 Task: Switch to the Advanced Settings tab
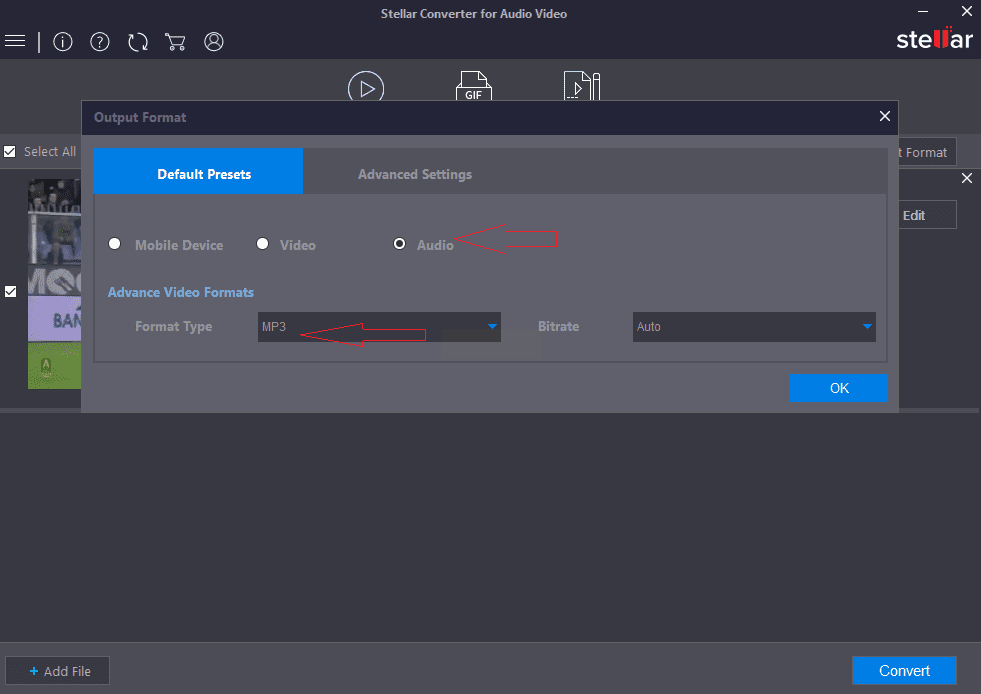[x=415, y=174]
